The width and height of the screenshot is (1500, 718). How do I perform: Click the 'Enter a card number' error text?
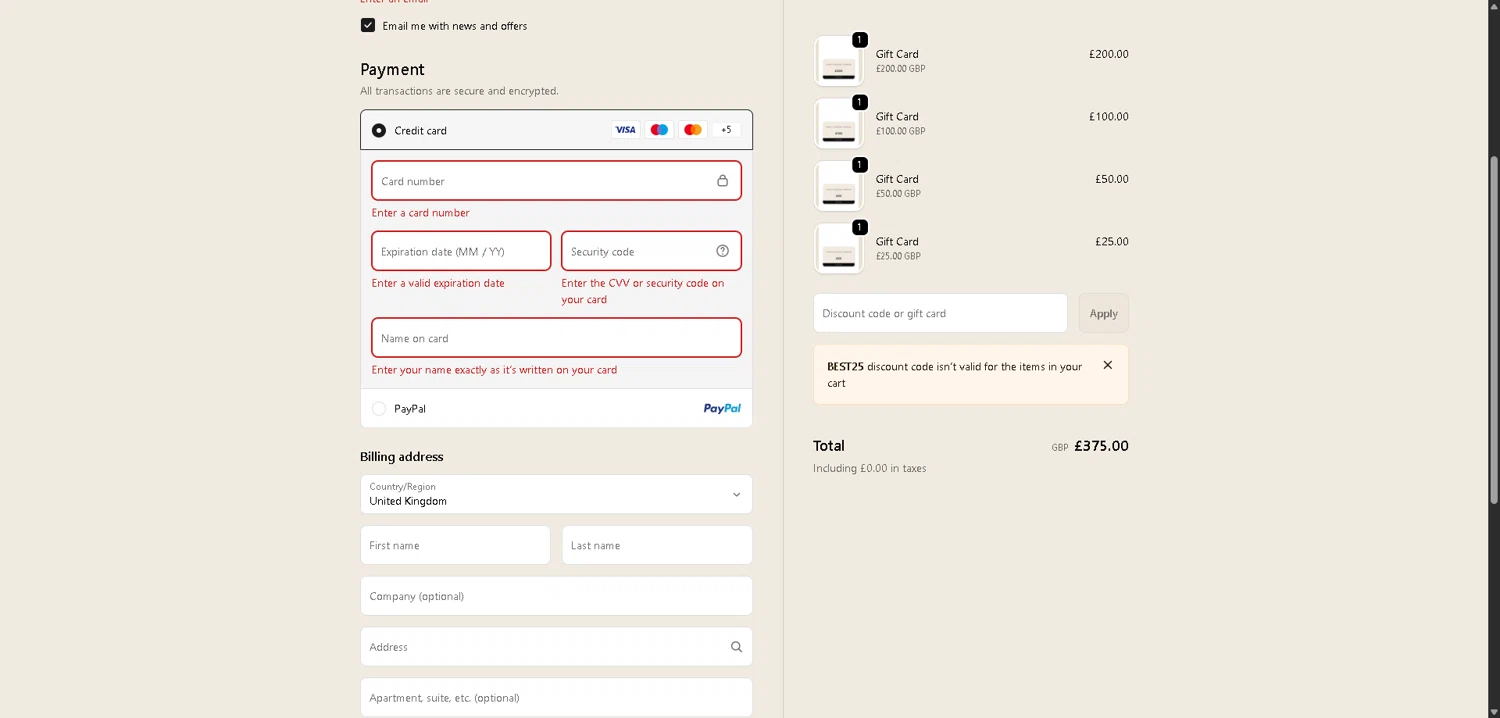coord(420,213)
